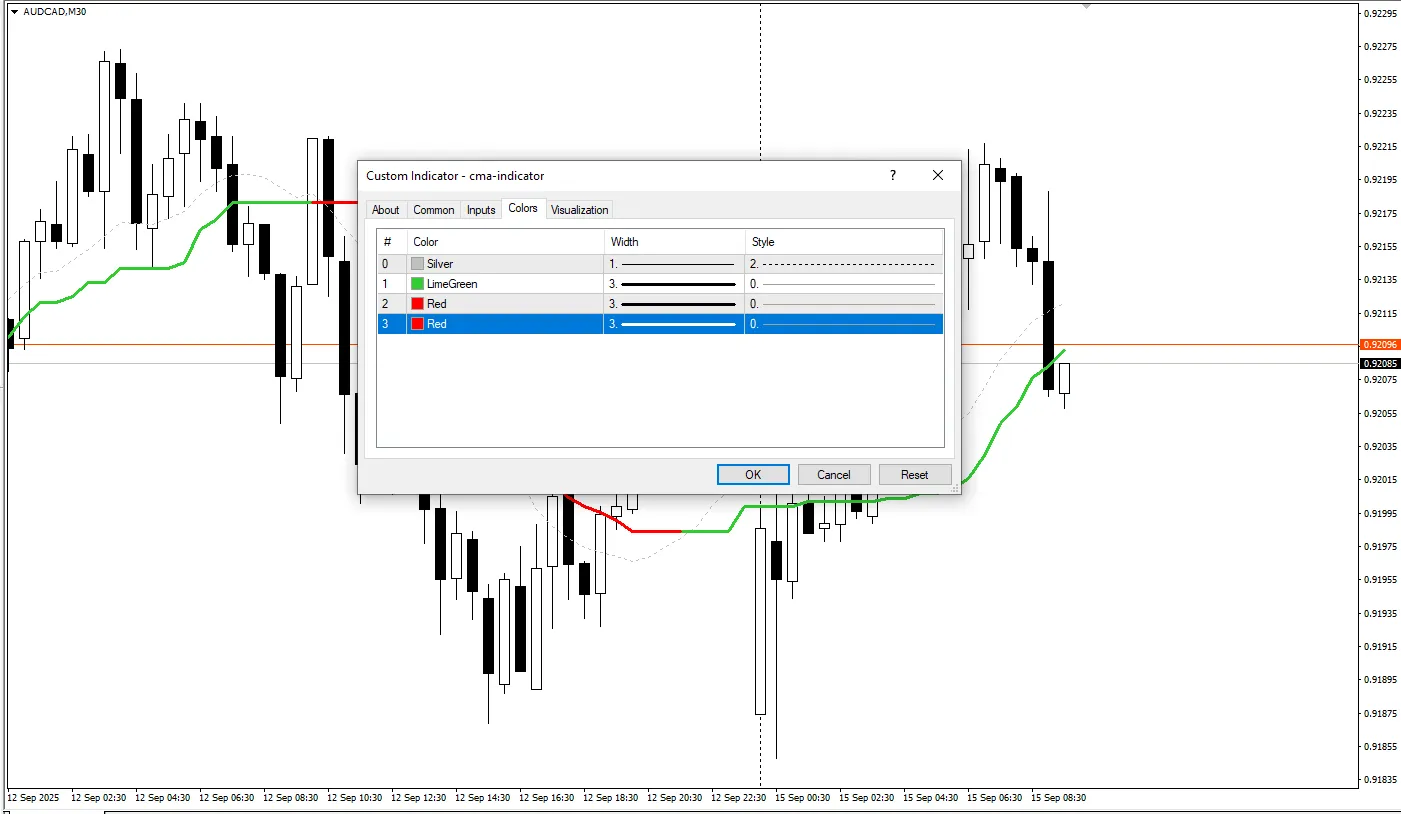This screenshot has height=814, width=1401.
Task: Select the Colors tab
Action: coord(523,208)
